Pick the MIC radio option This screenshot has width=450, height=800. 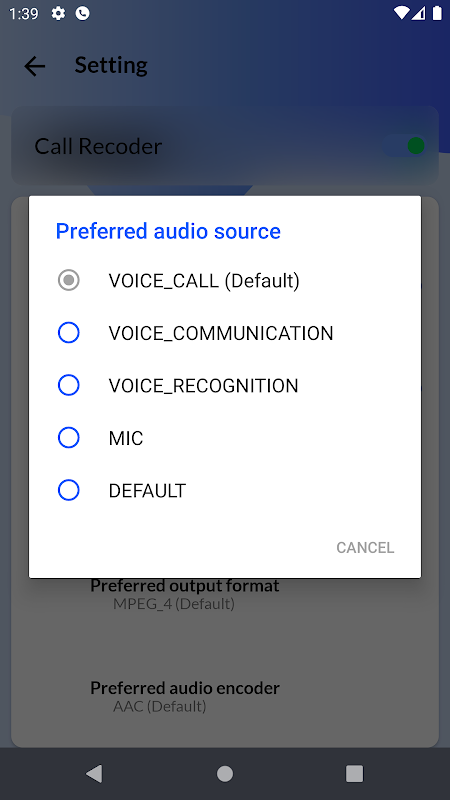69,438
